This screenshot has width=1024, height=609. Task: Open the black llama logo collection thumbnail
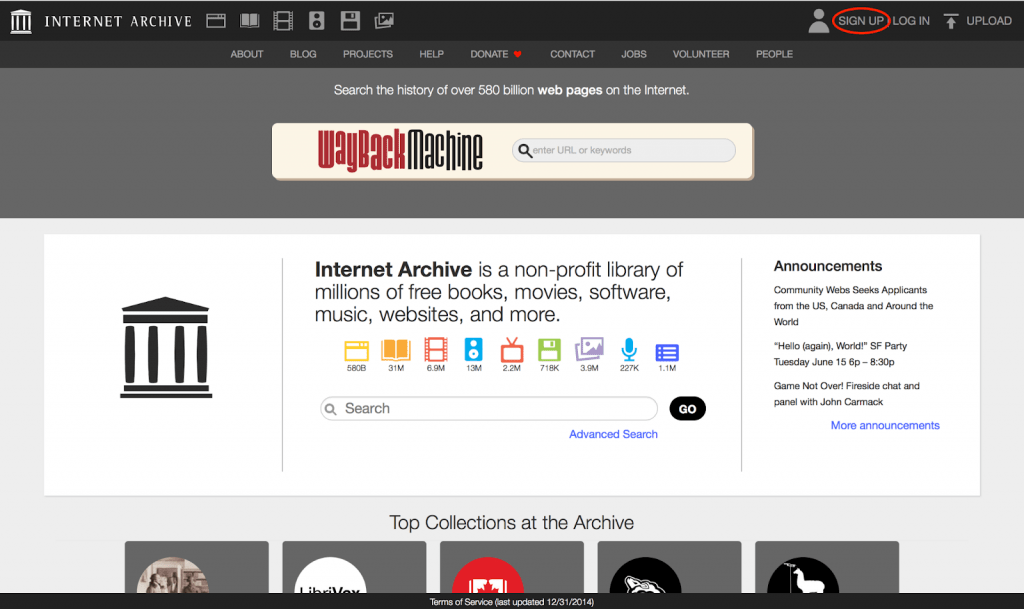tap(827, 567)
